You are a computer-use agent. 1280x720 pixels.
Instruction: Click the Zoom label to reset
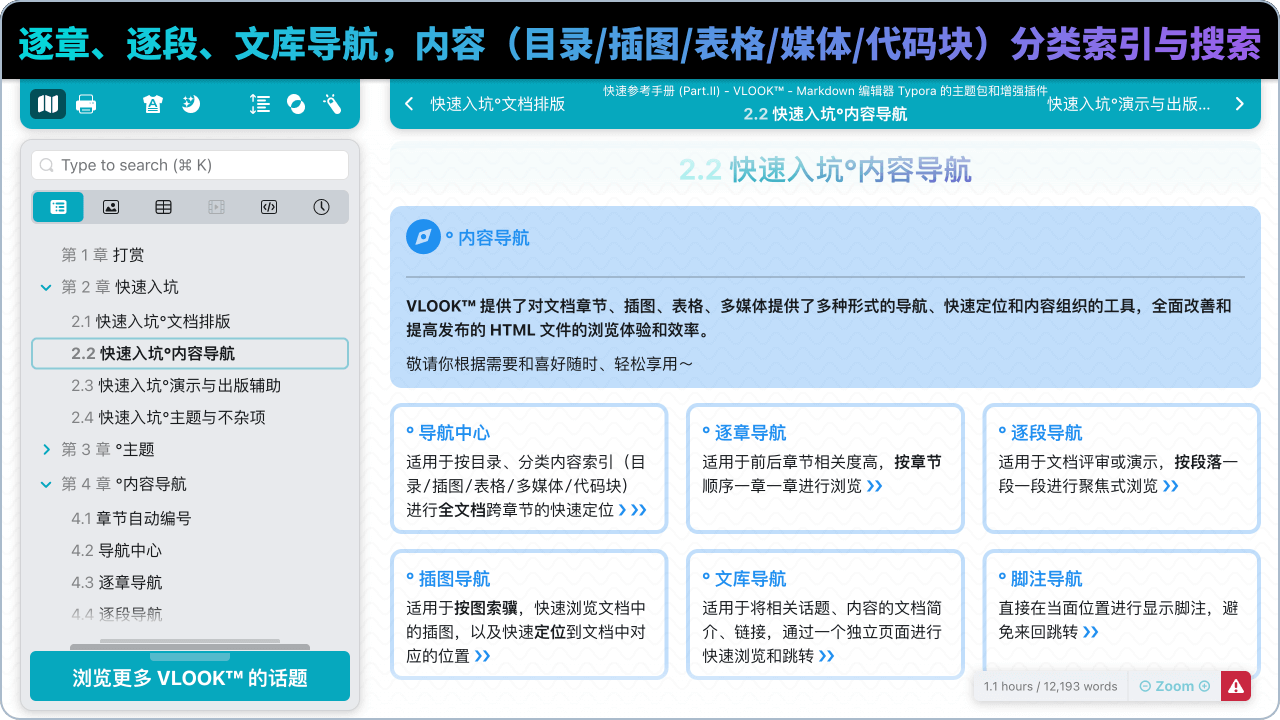pyautogui.click(x=1175, y=686)
